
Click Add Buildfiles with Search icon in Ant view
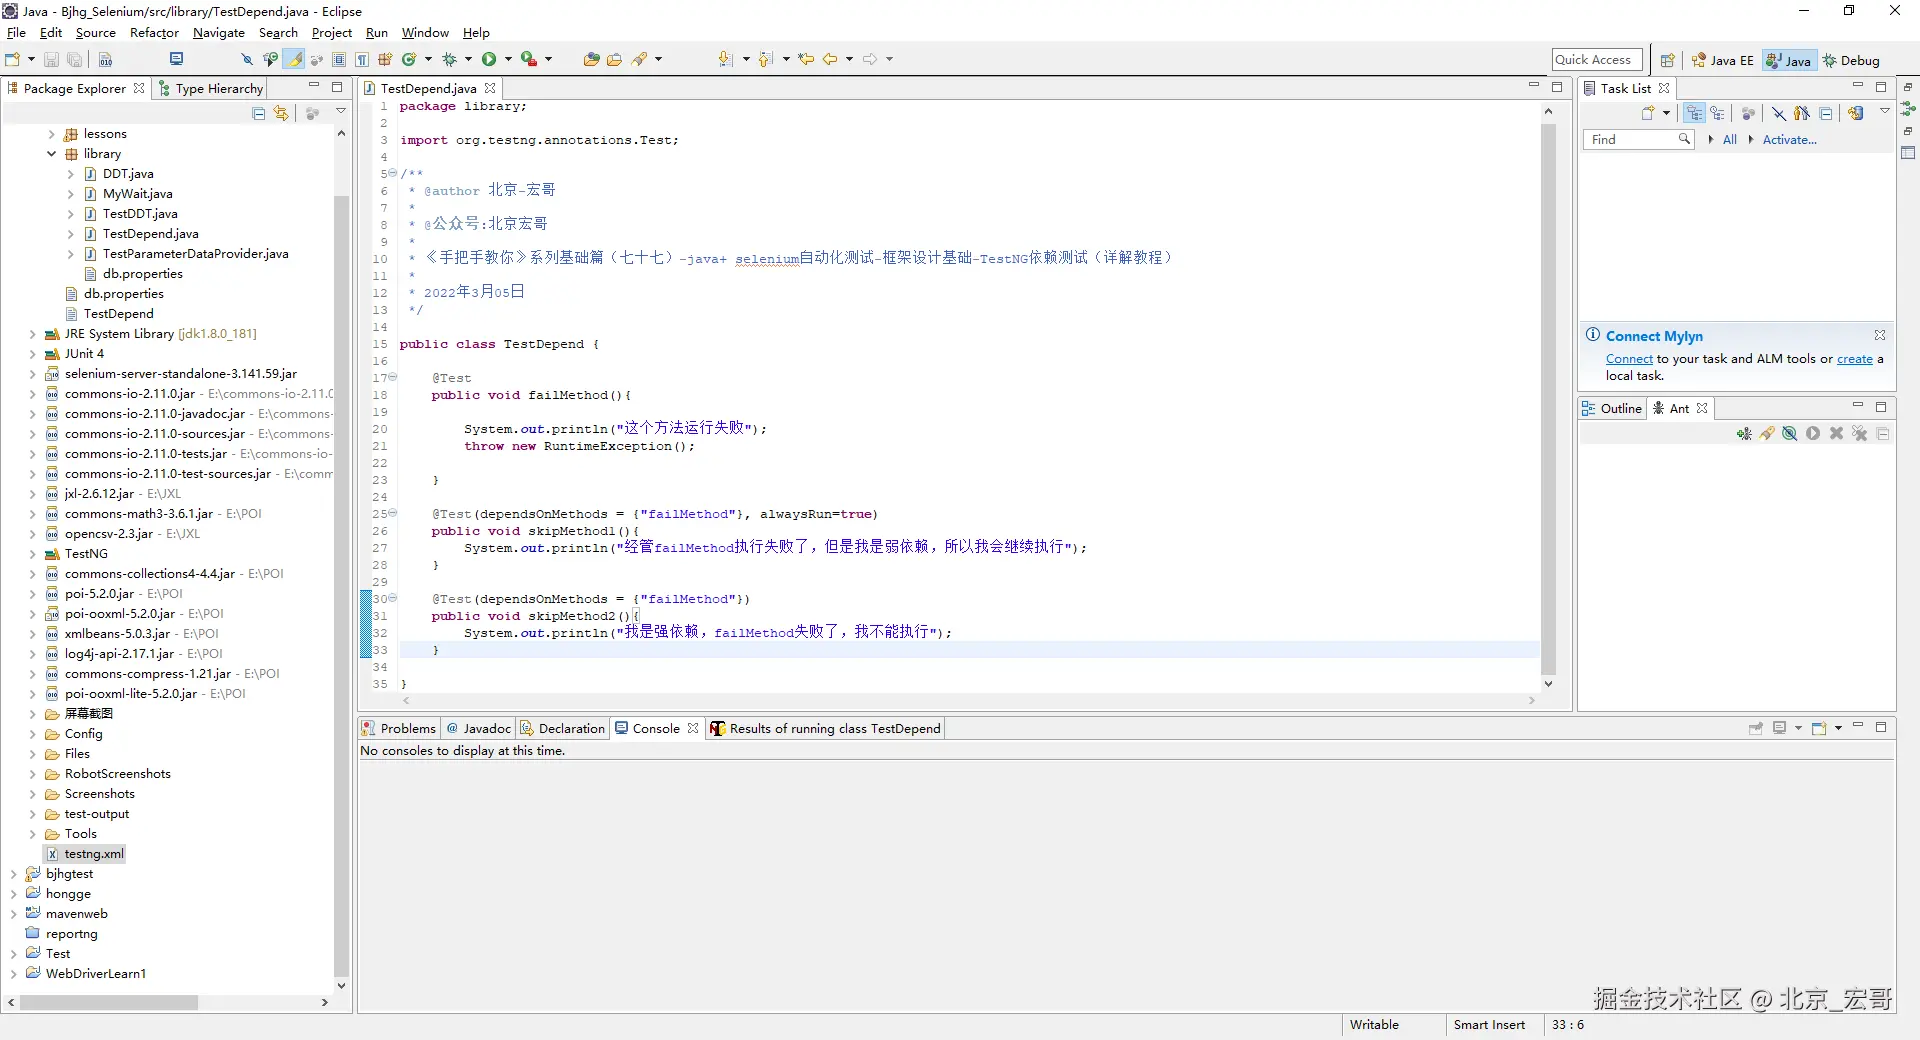pos(1767,434)
